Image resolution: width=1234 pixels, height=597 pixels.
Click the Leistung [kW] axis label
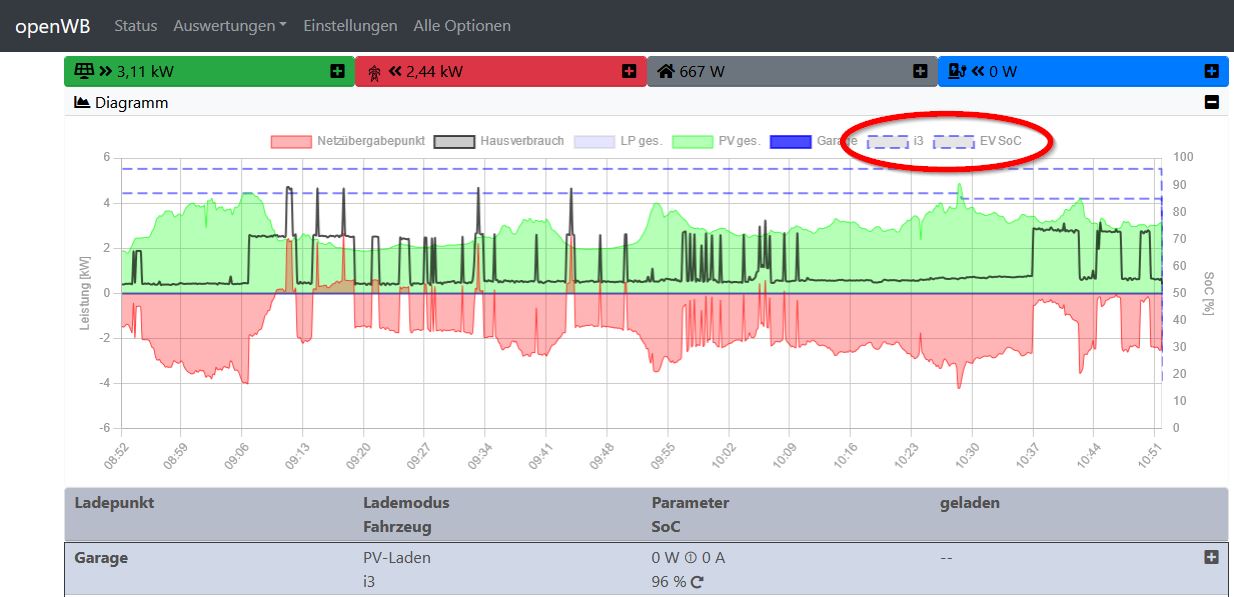pos(85,292)
